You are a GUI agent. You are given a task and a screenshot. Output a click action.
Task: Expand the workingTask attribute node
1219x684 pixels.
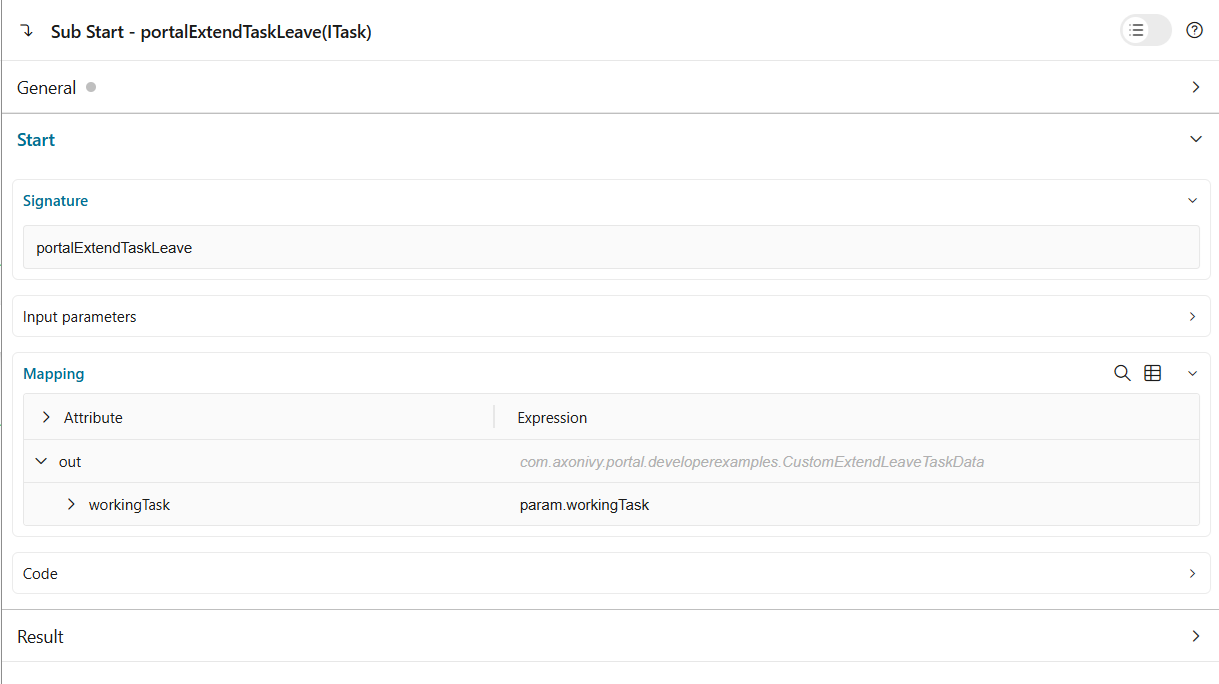tap(70, 504)
